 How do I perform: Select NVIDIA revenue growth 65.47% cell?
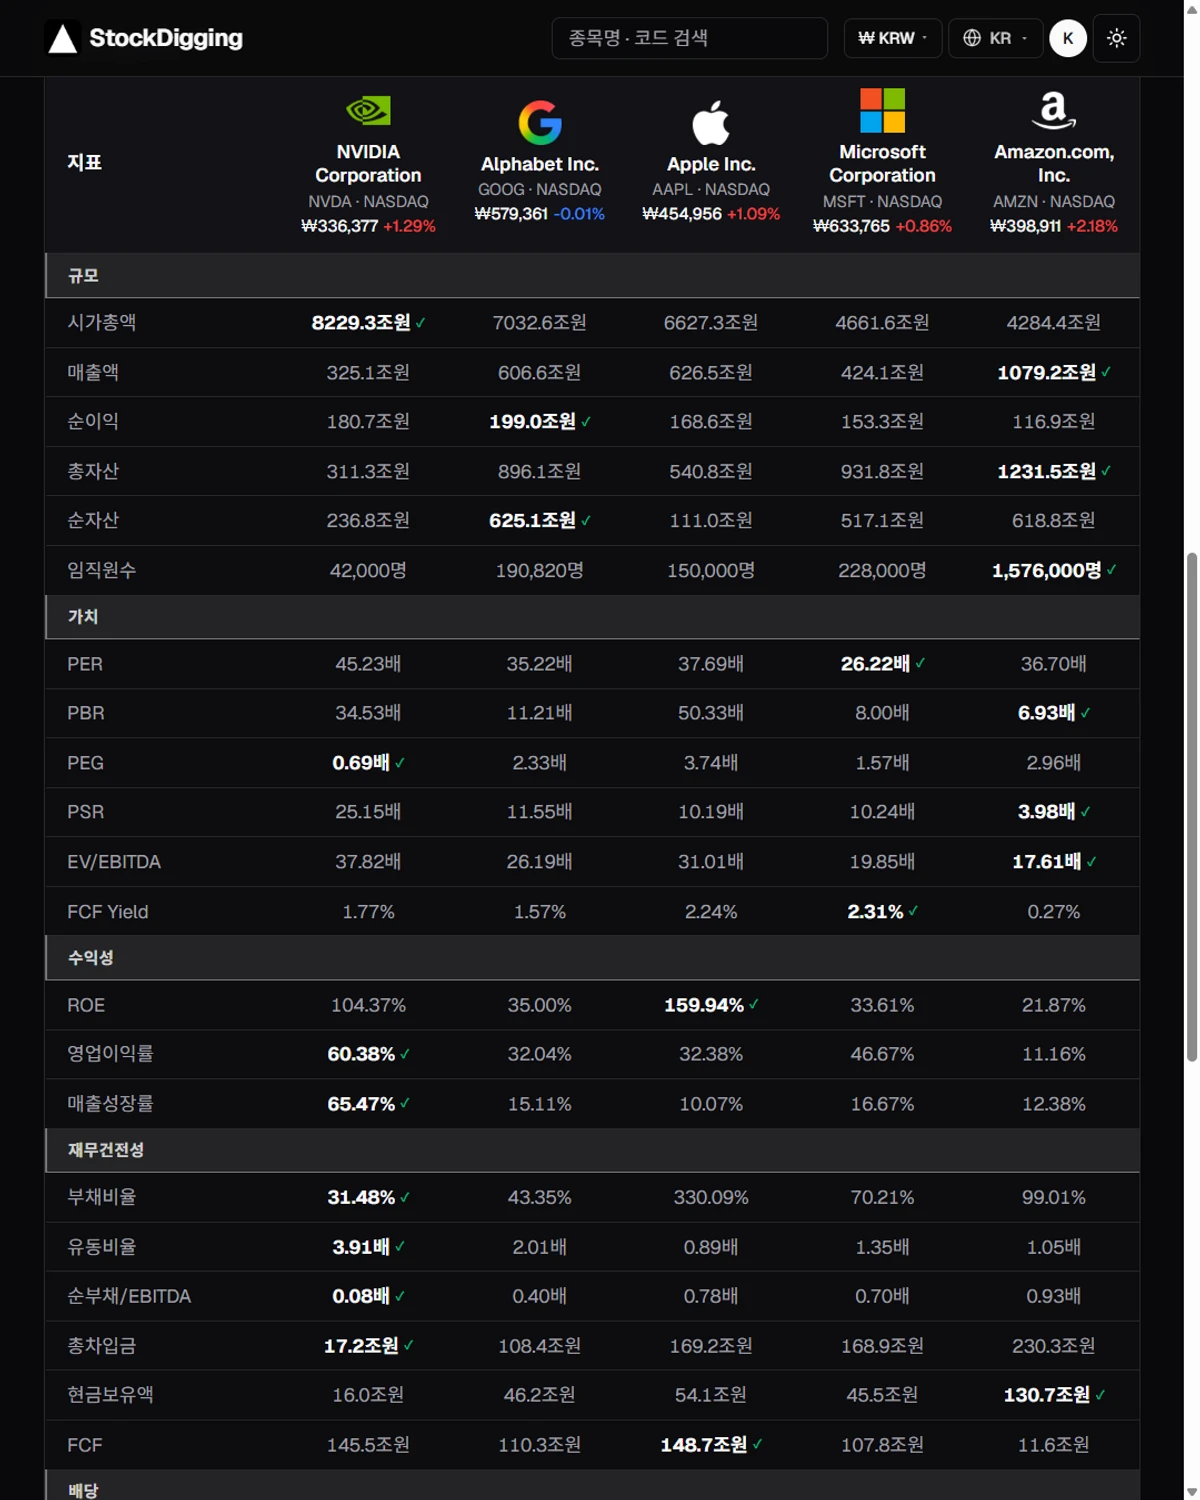(368, 1104)
